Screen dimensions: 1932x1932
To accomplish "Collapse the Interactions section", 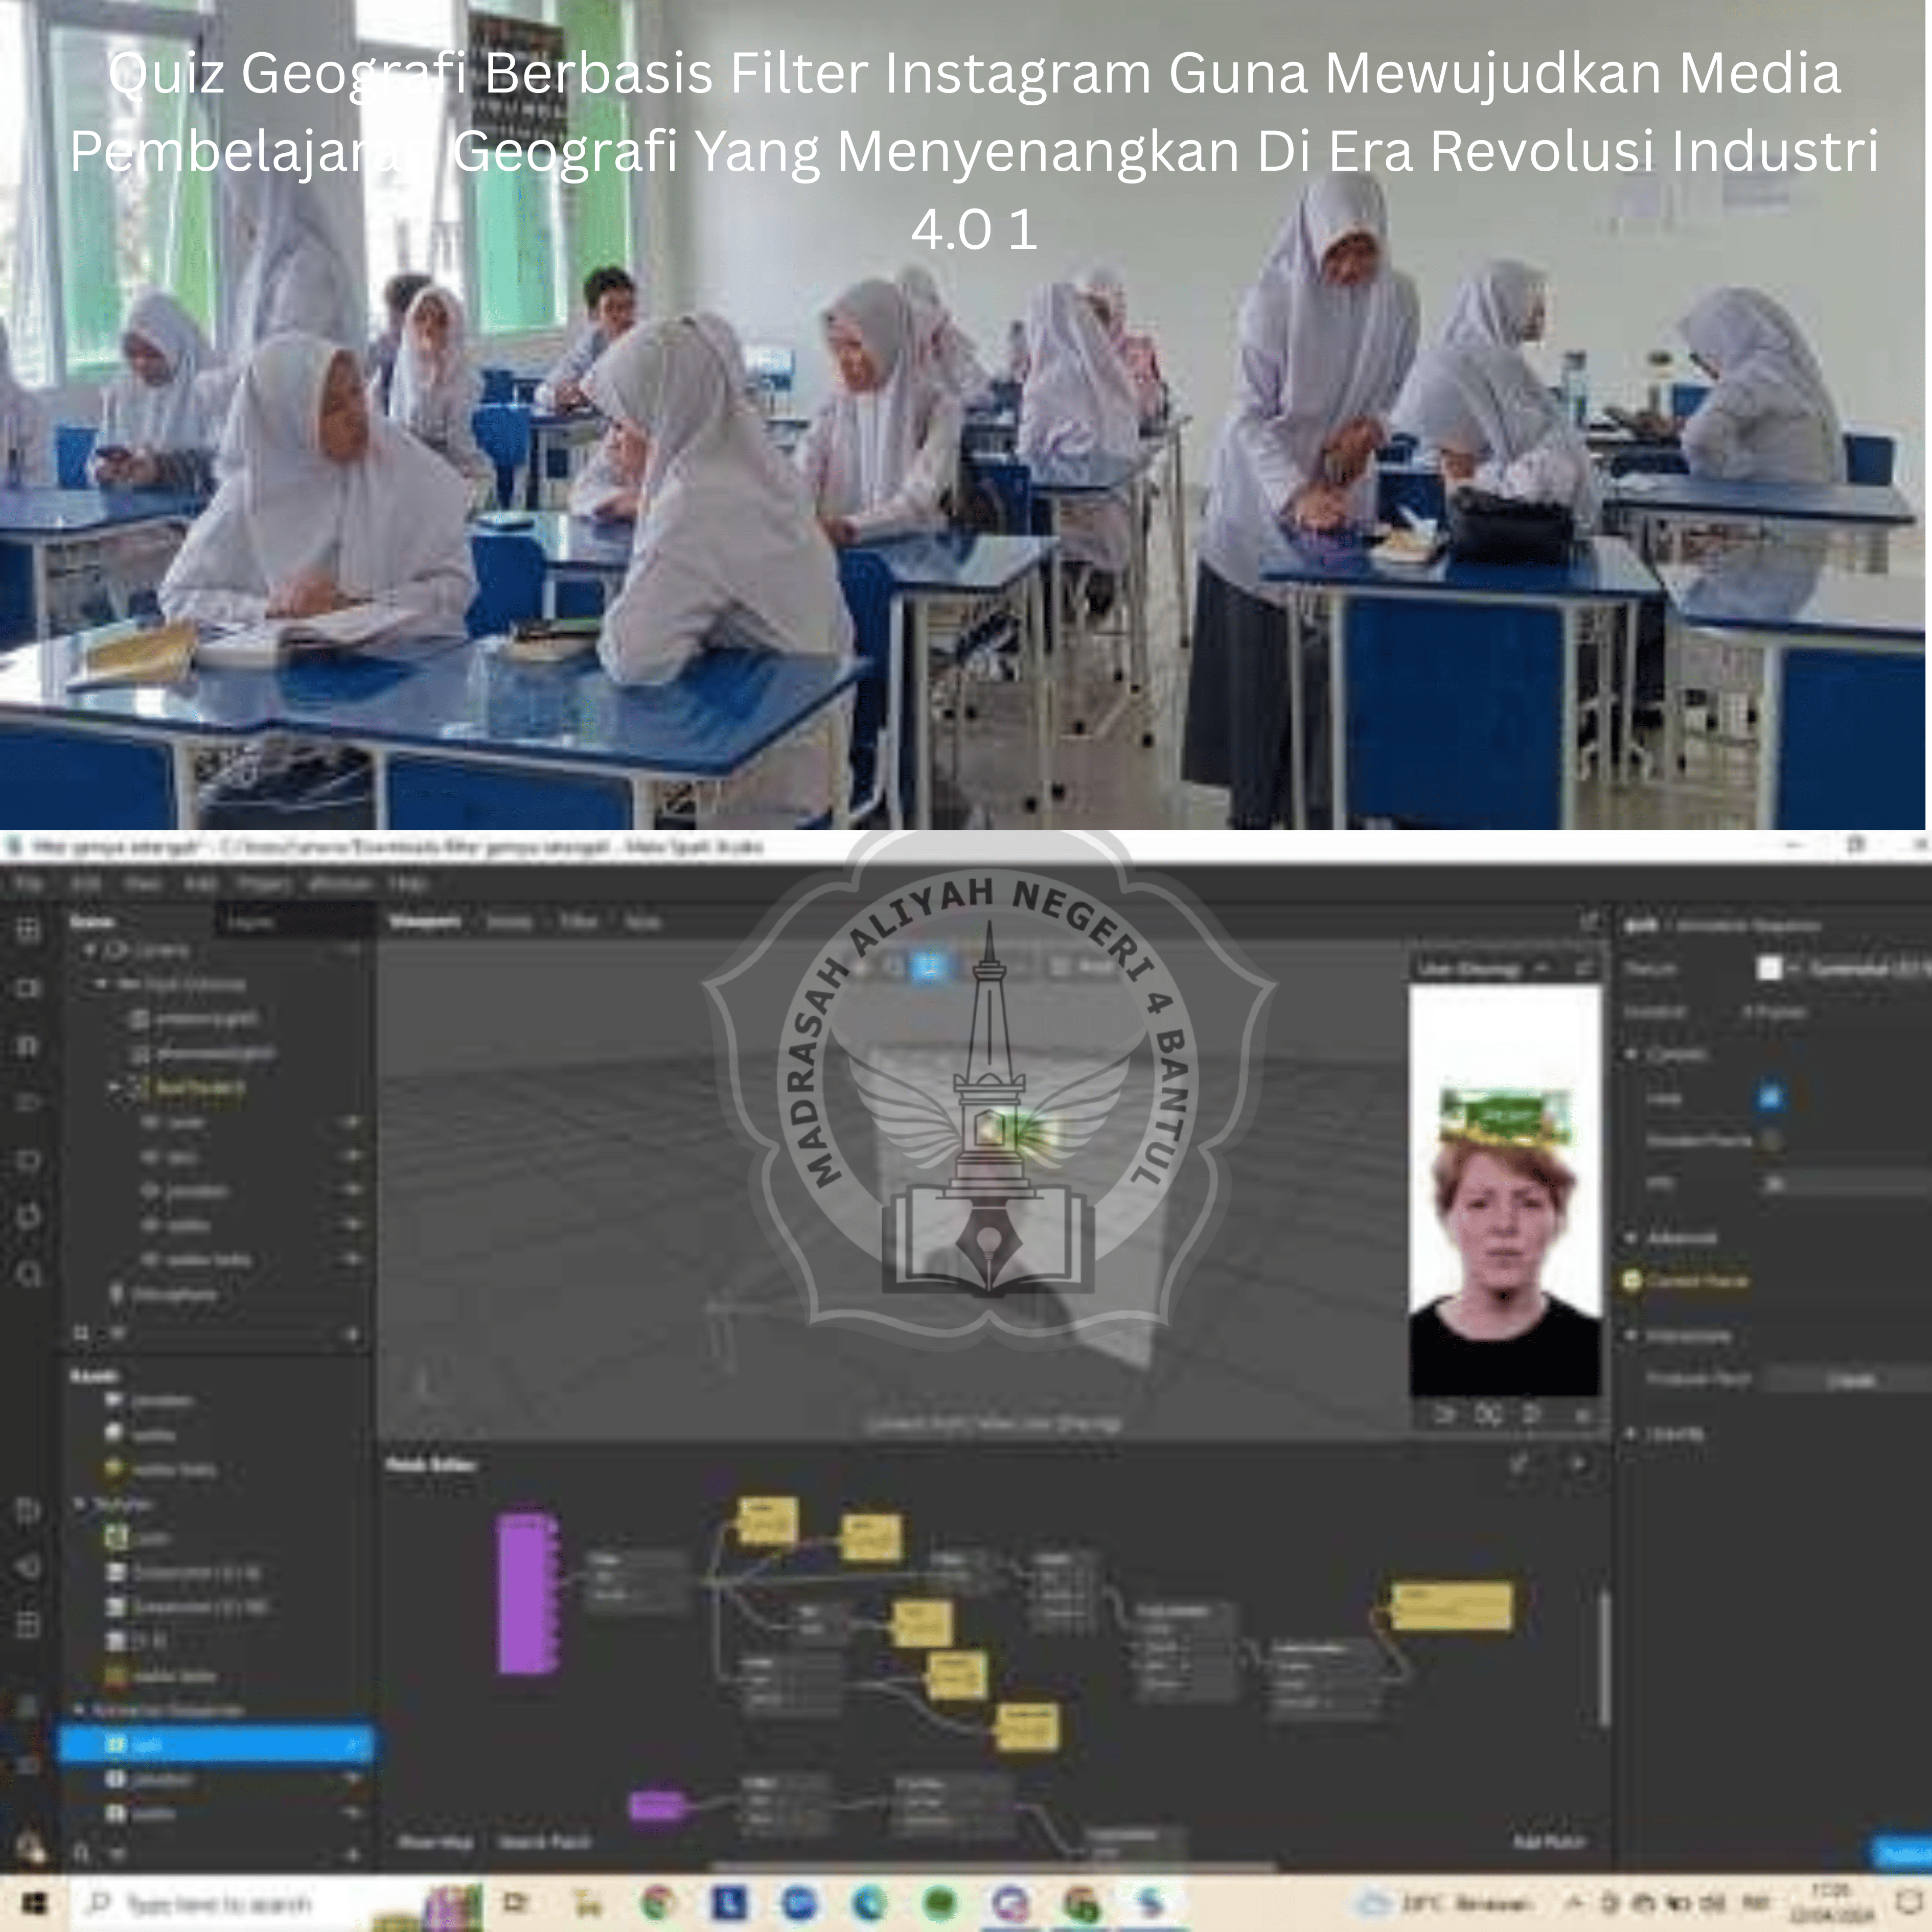I will 1630,1336.
